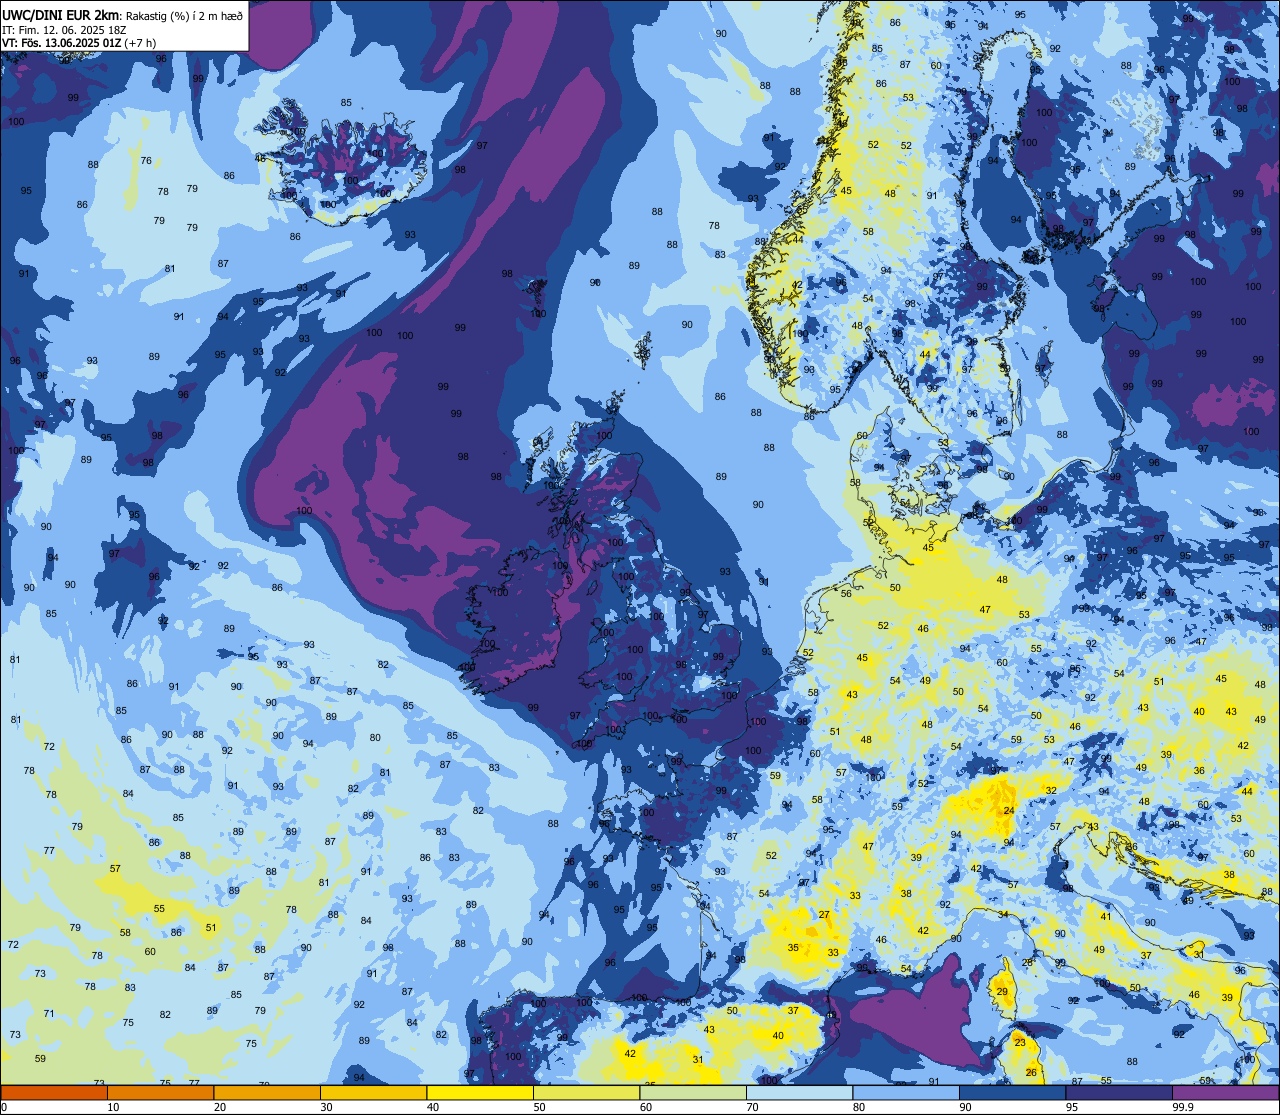Viewport: 1280px width, 1115px height.
Task: Click the "UWC/DINI EUR 2km" title text
Action: pyautogui.click(x=59, y=14)
